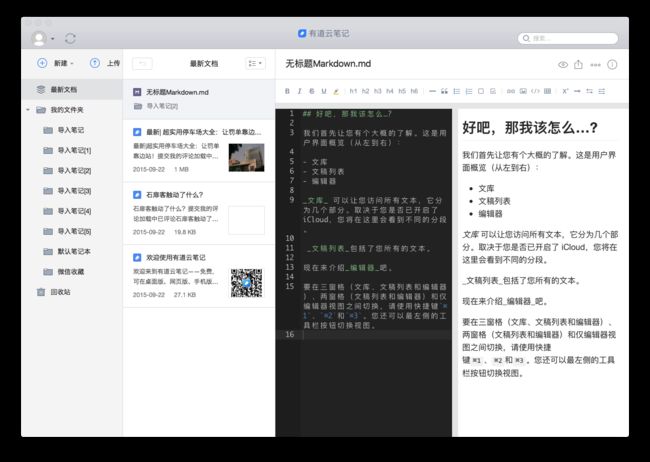Open the 导入笔记[5] folder
Image resolution: width=650 pixels, height=462 pixels.
pyautogui.click(x=72, y=231)
